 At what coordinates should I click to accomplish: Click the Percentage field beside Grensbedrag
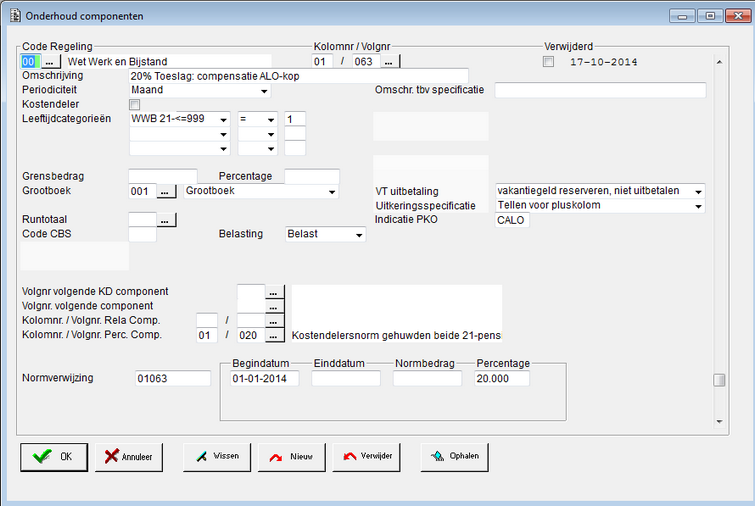click(312, 177)
